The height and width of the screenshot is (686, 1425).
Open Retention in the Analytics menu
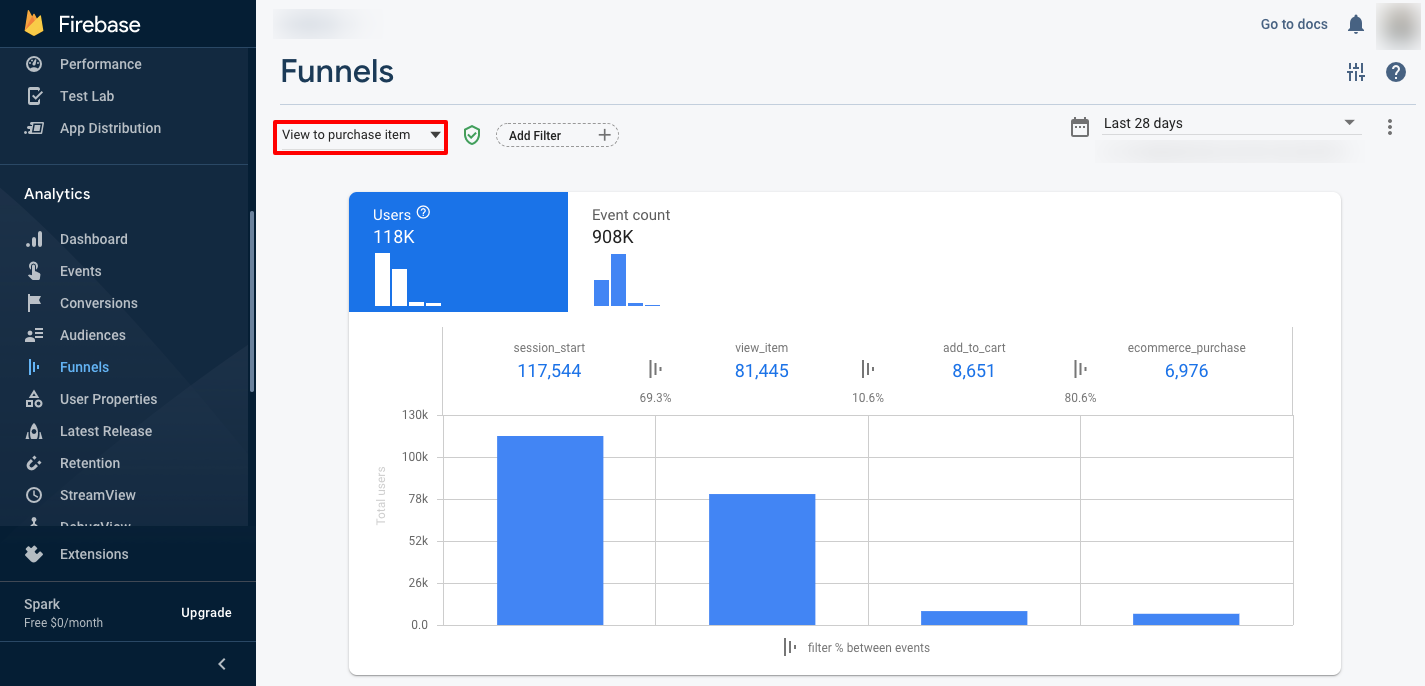point(89,463)
